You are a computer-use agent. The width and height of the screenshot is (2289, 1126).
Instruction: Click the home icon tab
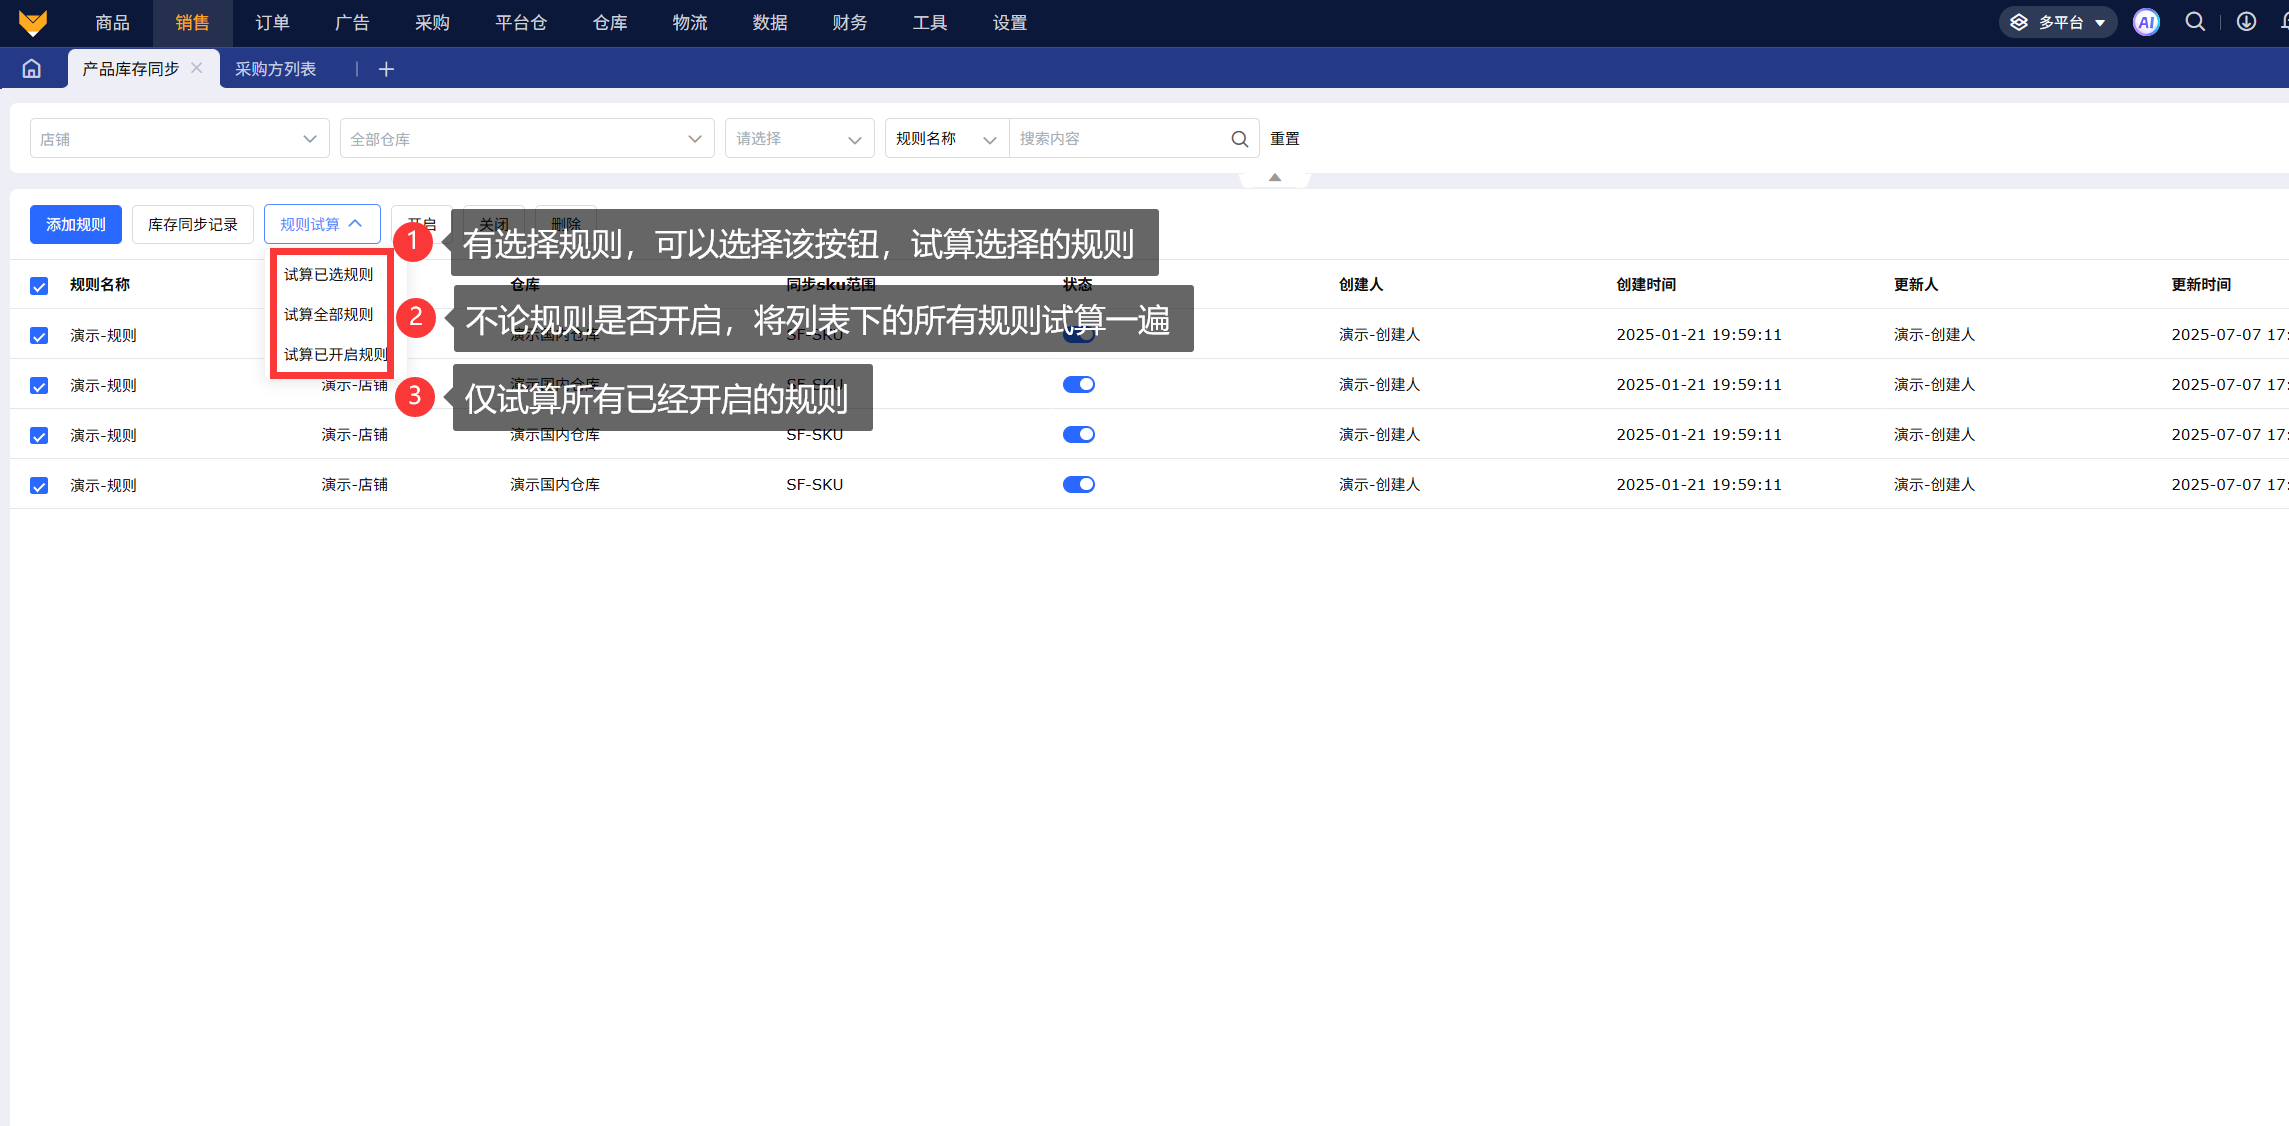32,69
